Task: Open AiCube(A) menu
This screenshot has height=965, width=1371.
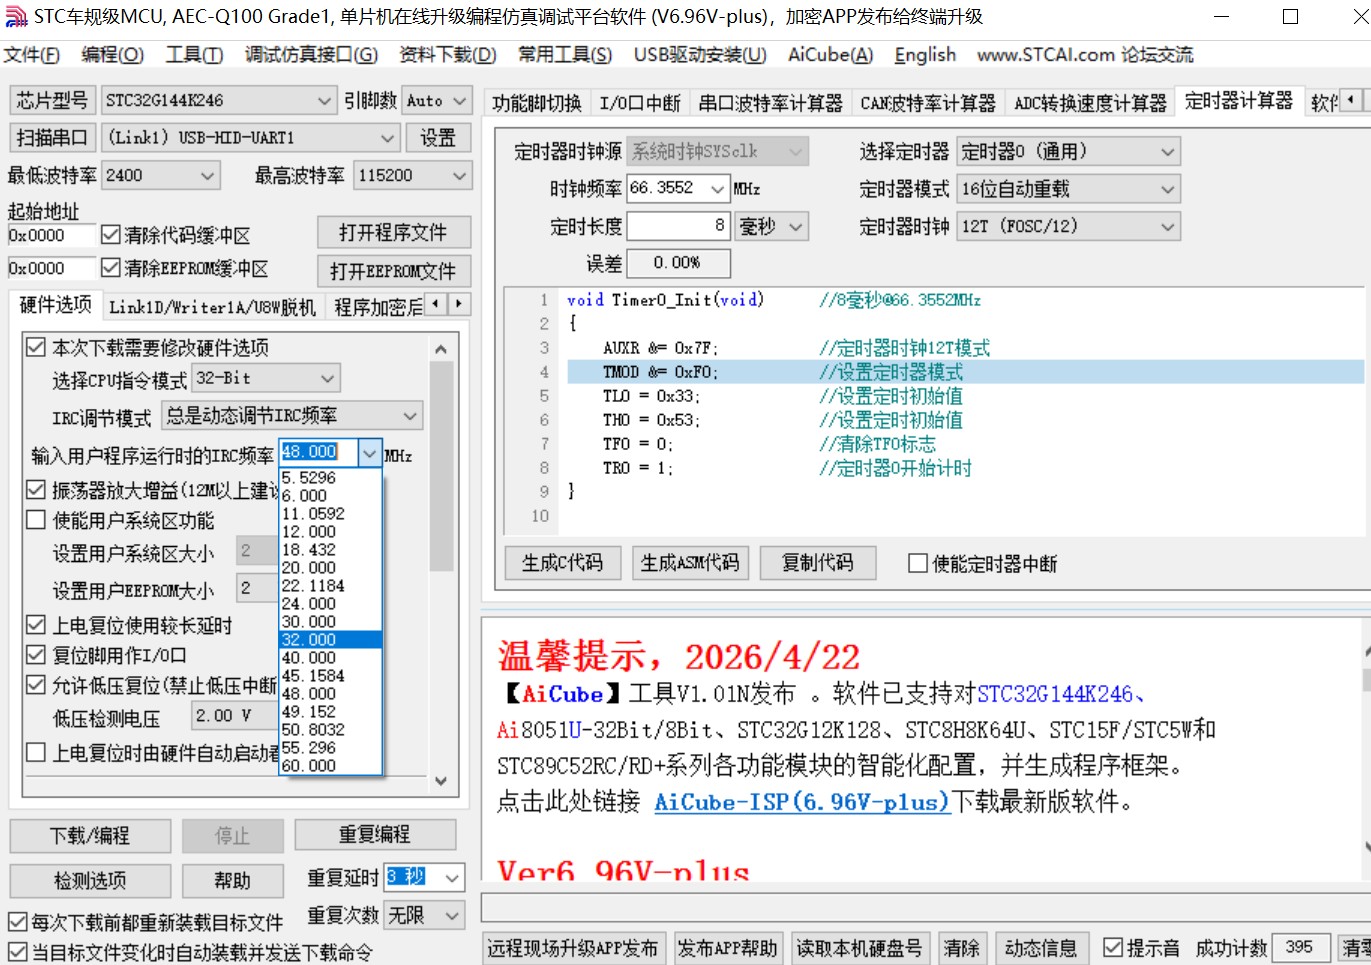Action: click(x=830, y=54)
